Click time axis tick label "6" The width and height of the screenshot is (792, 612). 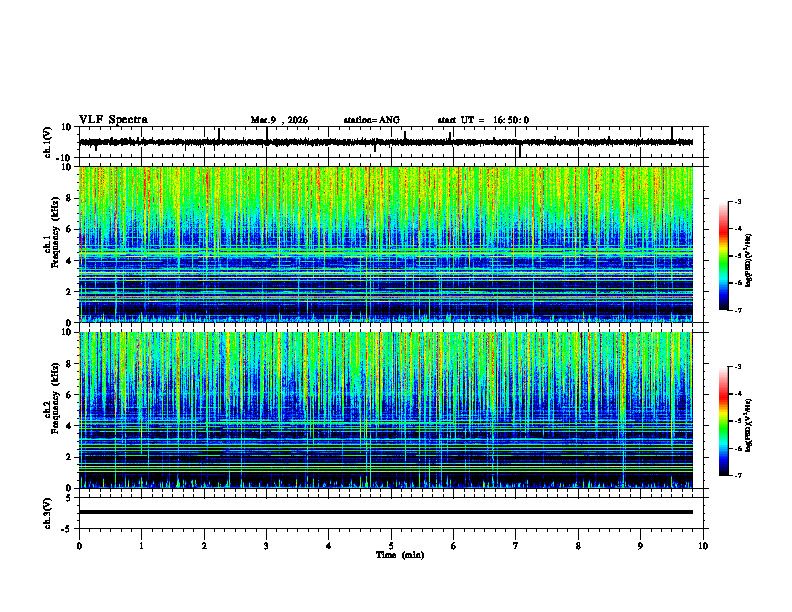tap(454, 546)
